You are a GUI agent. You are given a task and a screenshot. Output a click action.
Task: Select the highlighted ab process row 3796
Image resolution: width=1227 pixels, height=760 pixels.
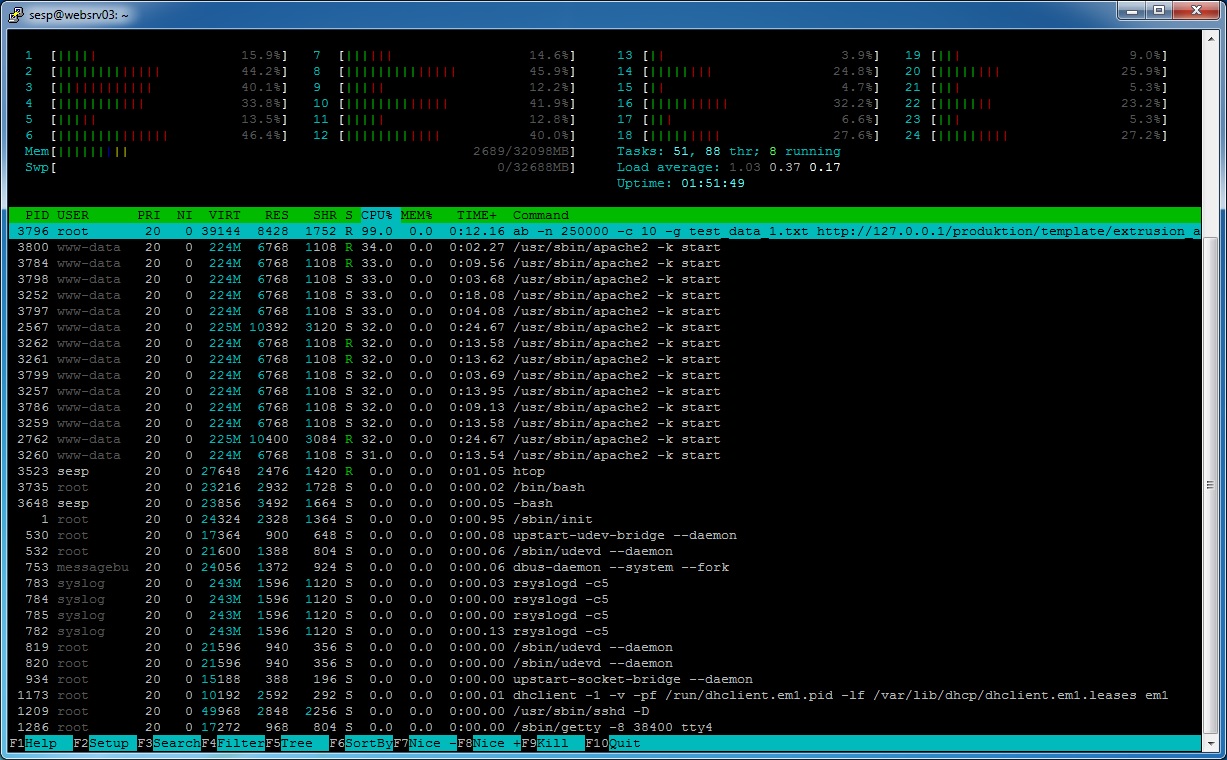(604, 231)
